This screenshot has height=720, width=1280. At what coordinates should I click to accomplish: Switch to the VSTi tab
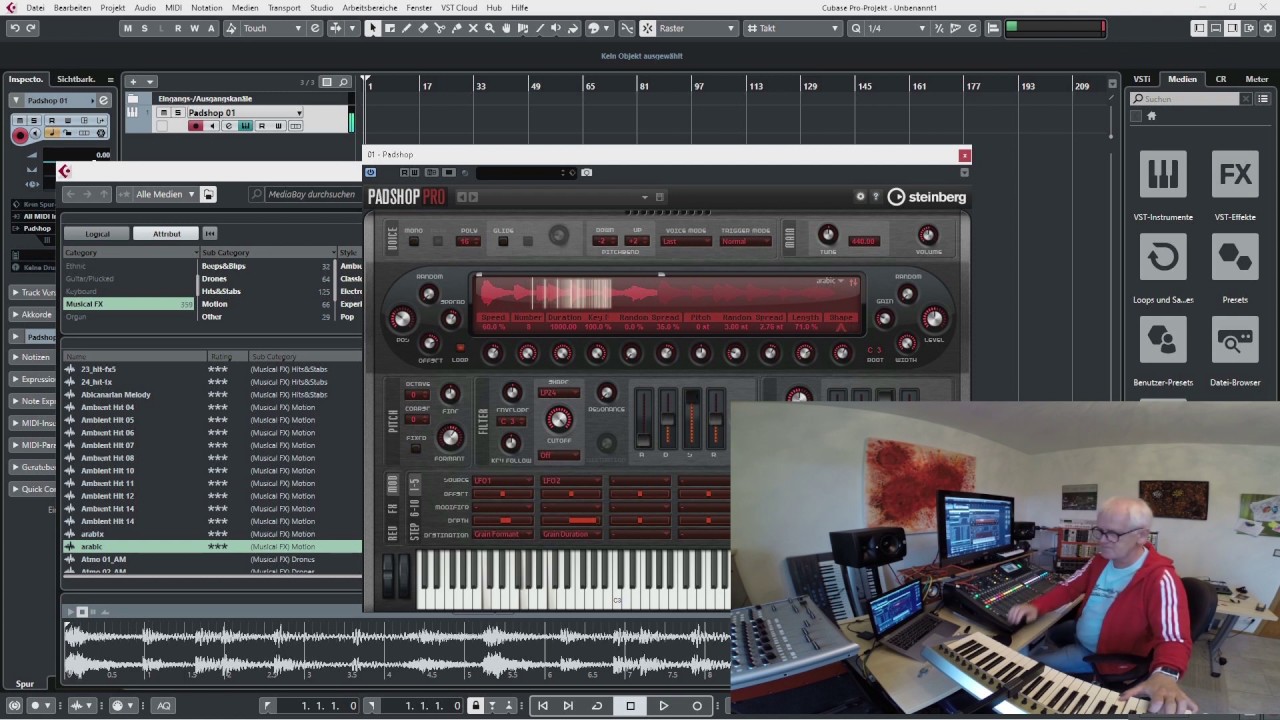click(x=1141, y=79)
